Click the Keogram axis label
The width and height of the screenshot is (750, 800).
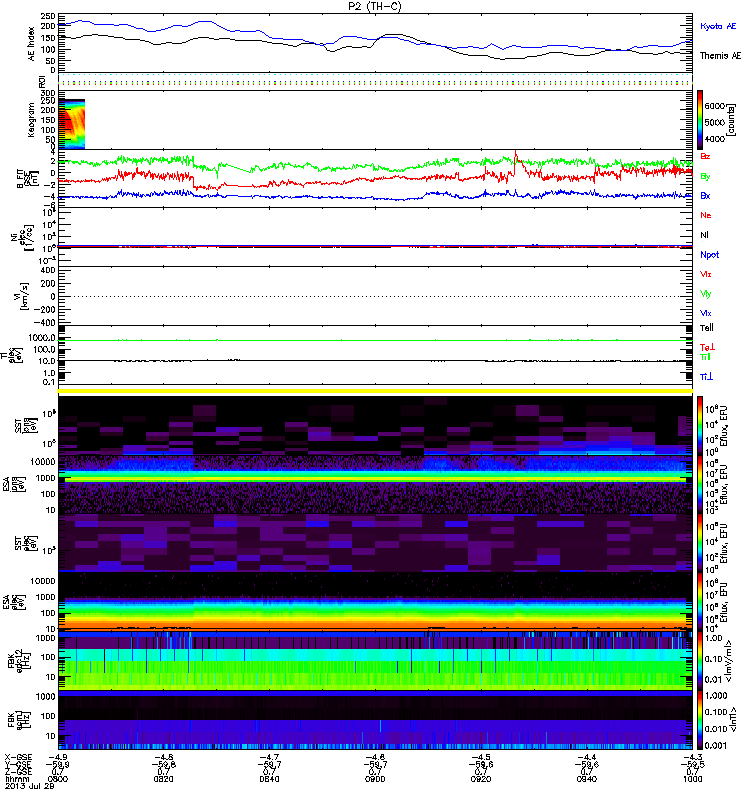(31, 120)
